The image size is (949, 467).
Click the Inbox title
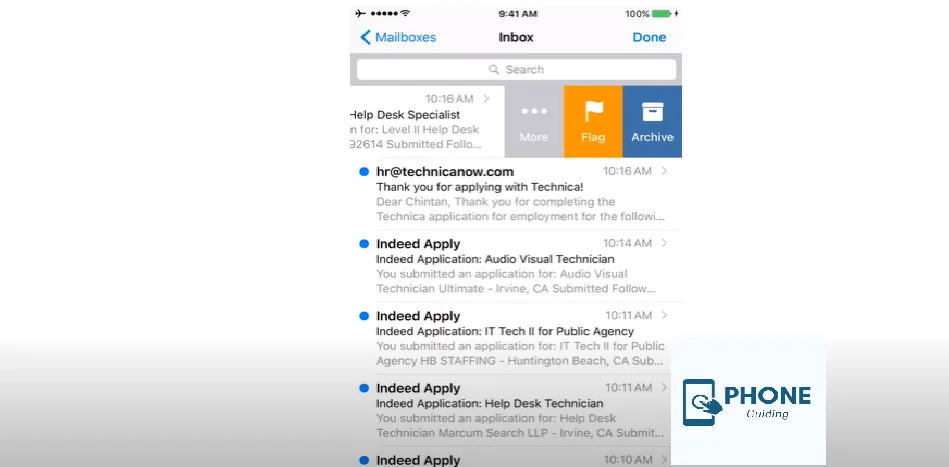tap(516, 37)
